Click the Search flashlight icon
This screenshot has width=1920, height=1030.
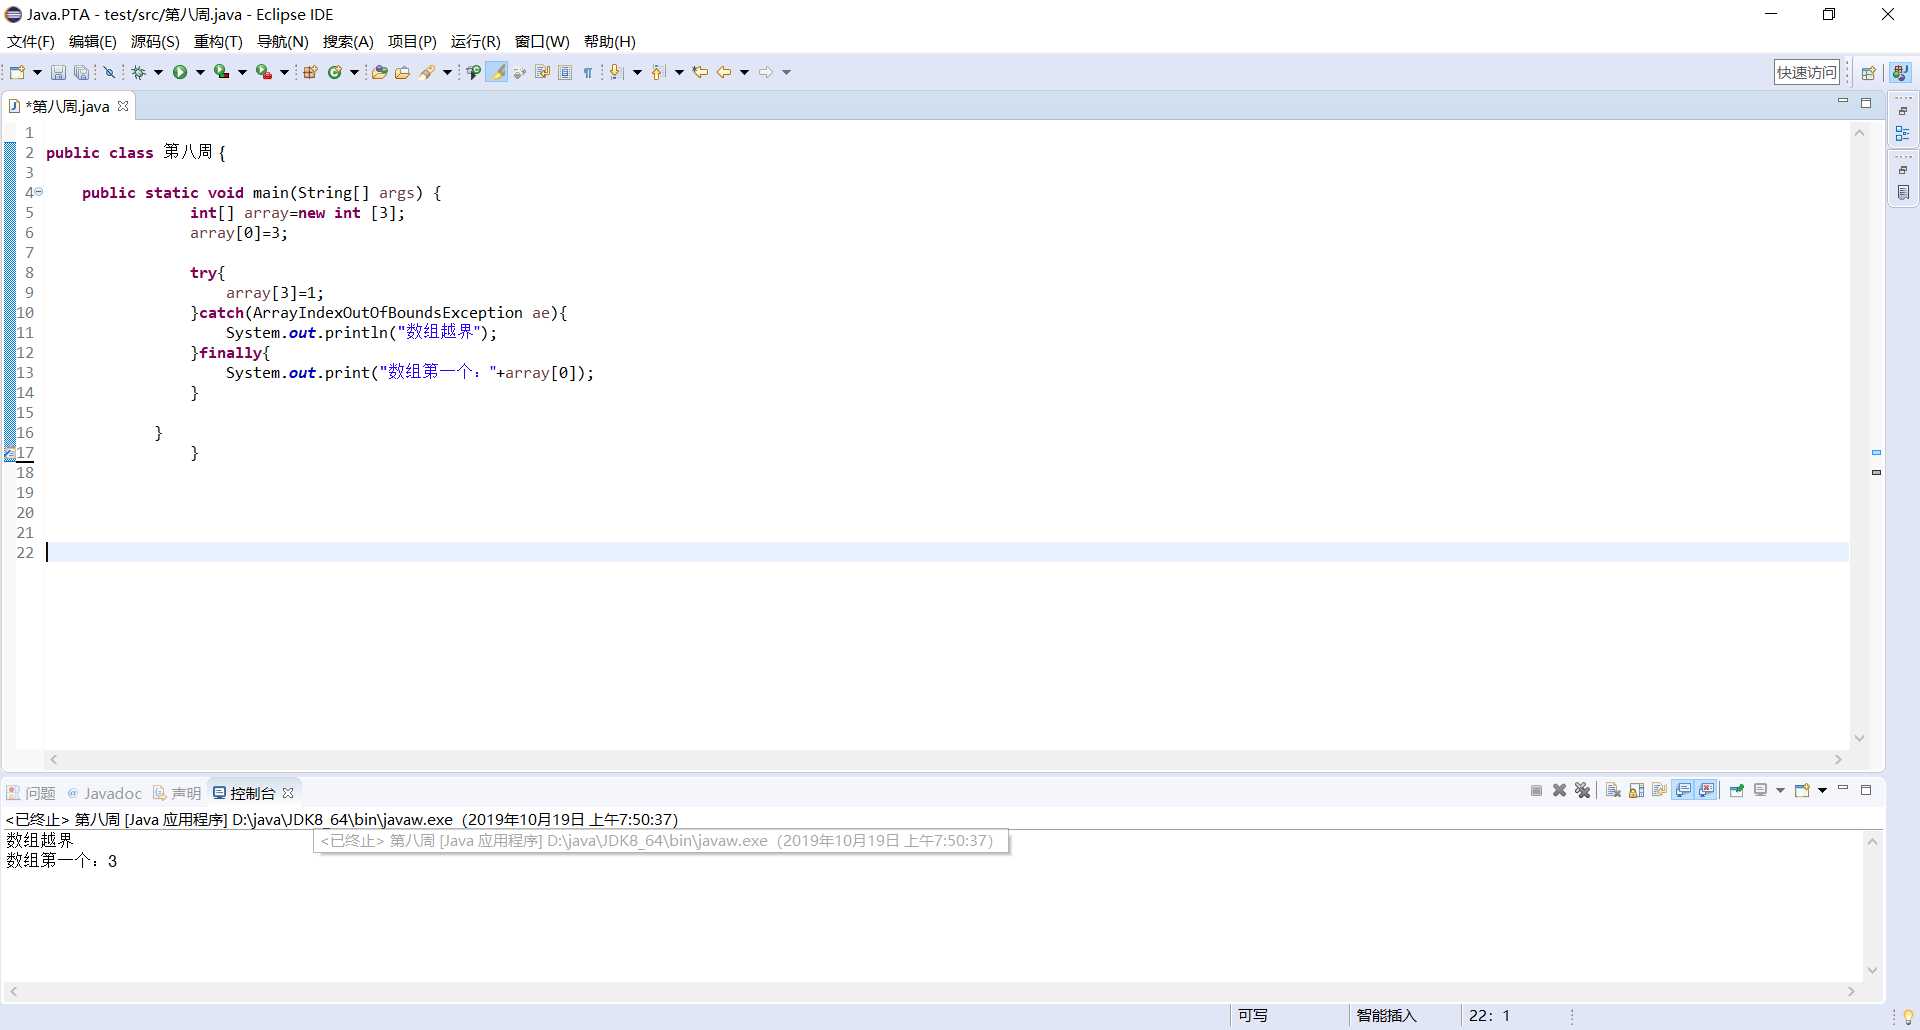point(428,72)
